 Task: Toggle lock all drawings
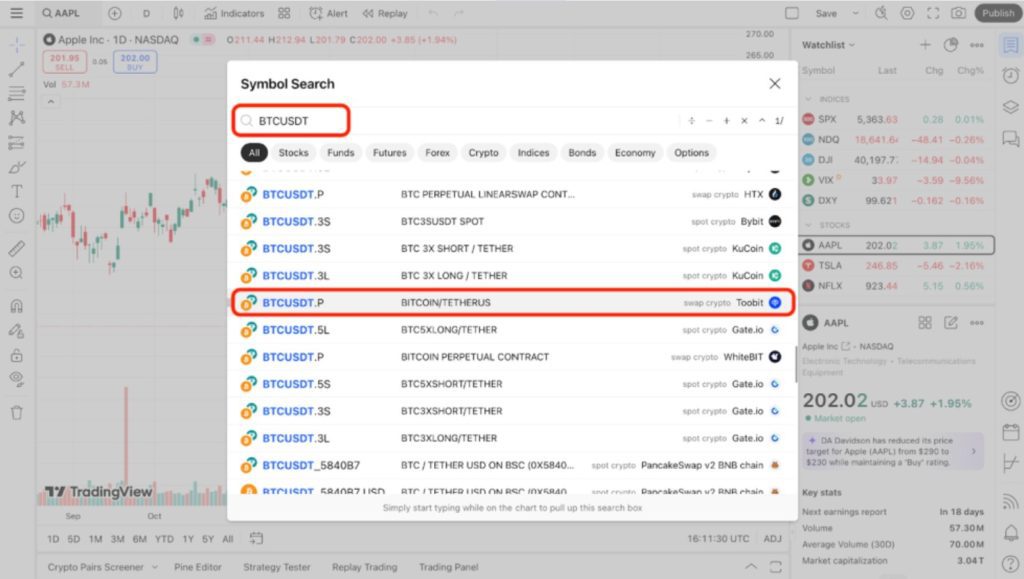click(x=17, y=356)
